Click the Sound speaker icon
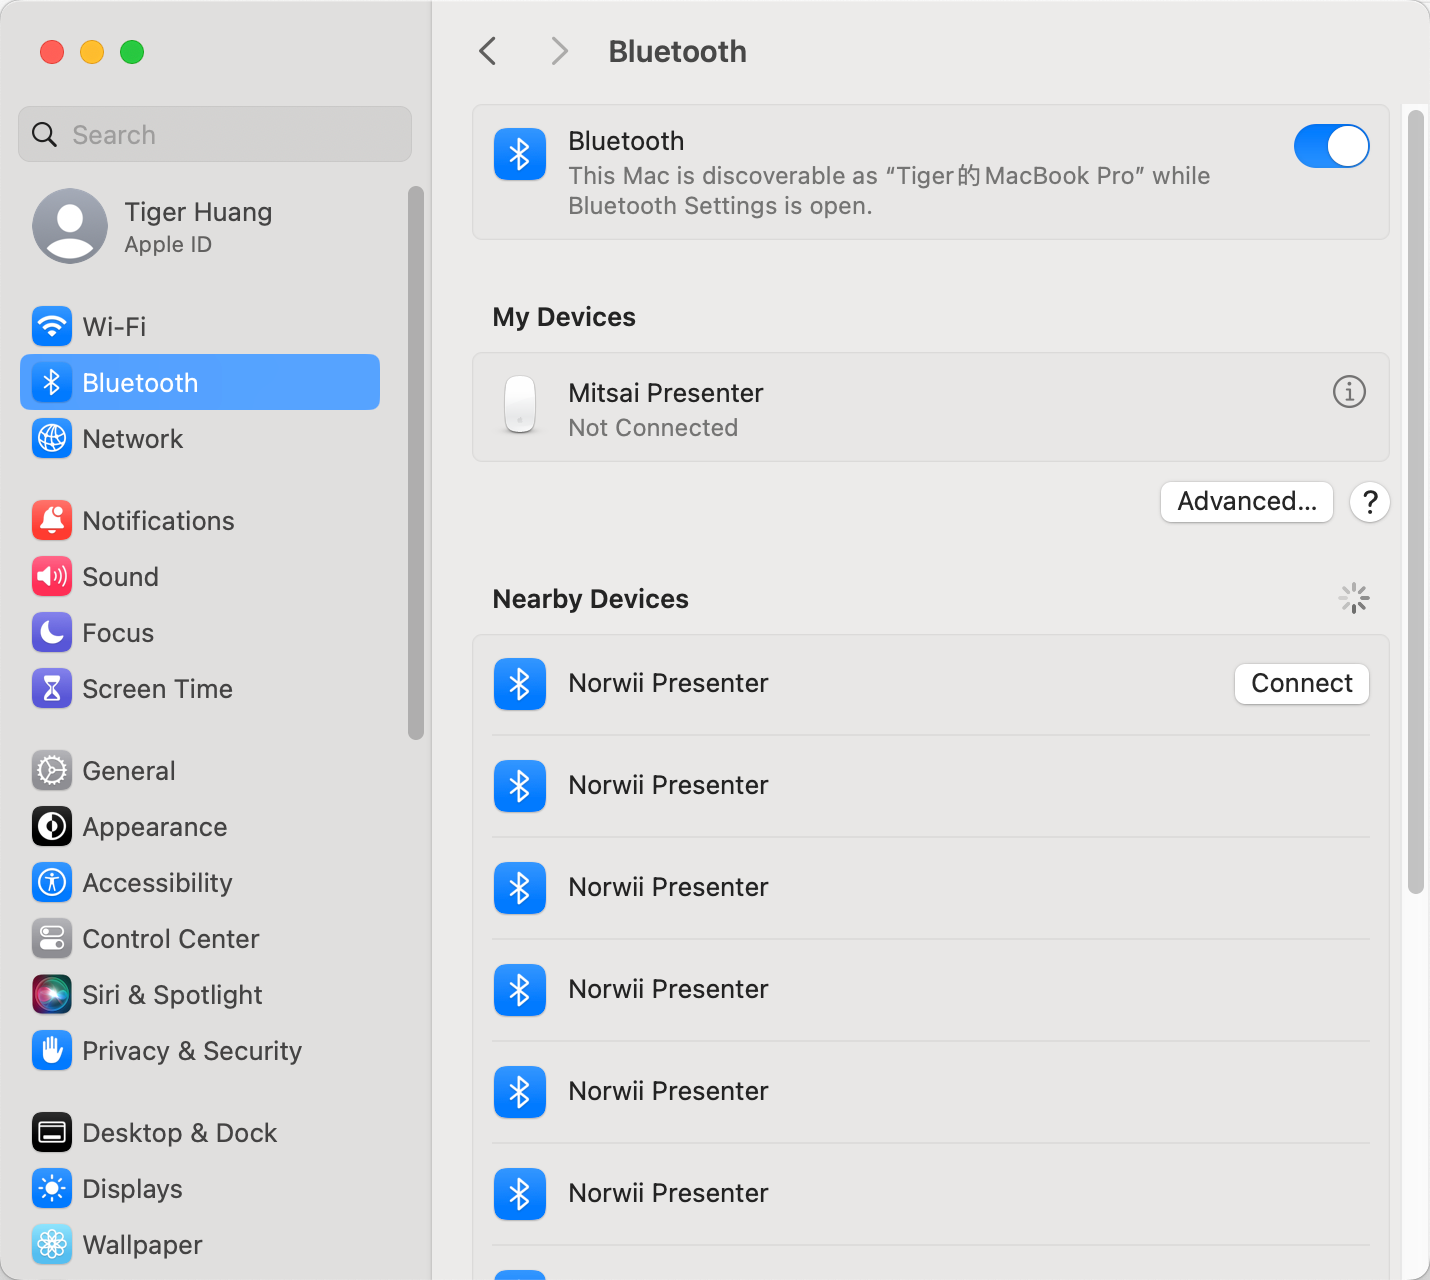 (x=52, y=576)
